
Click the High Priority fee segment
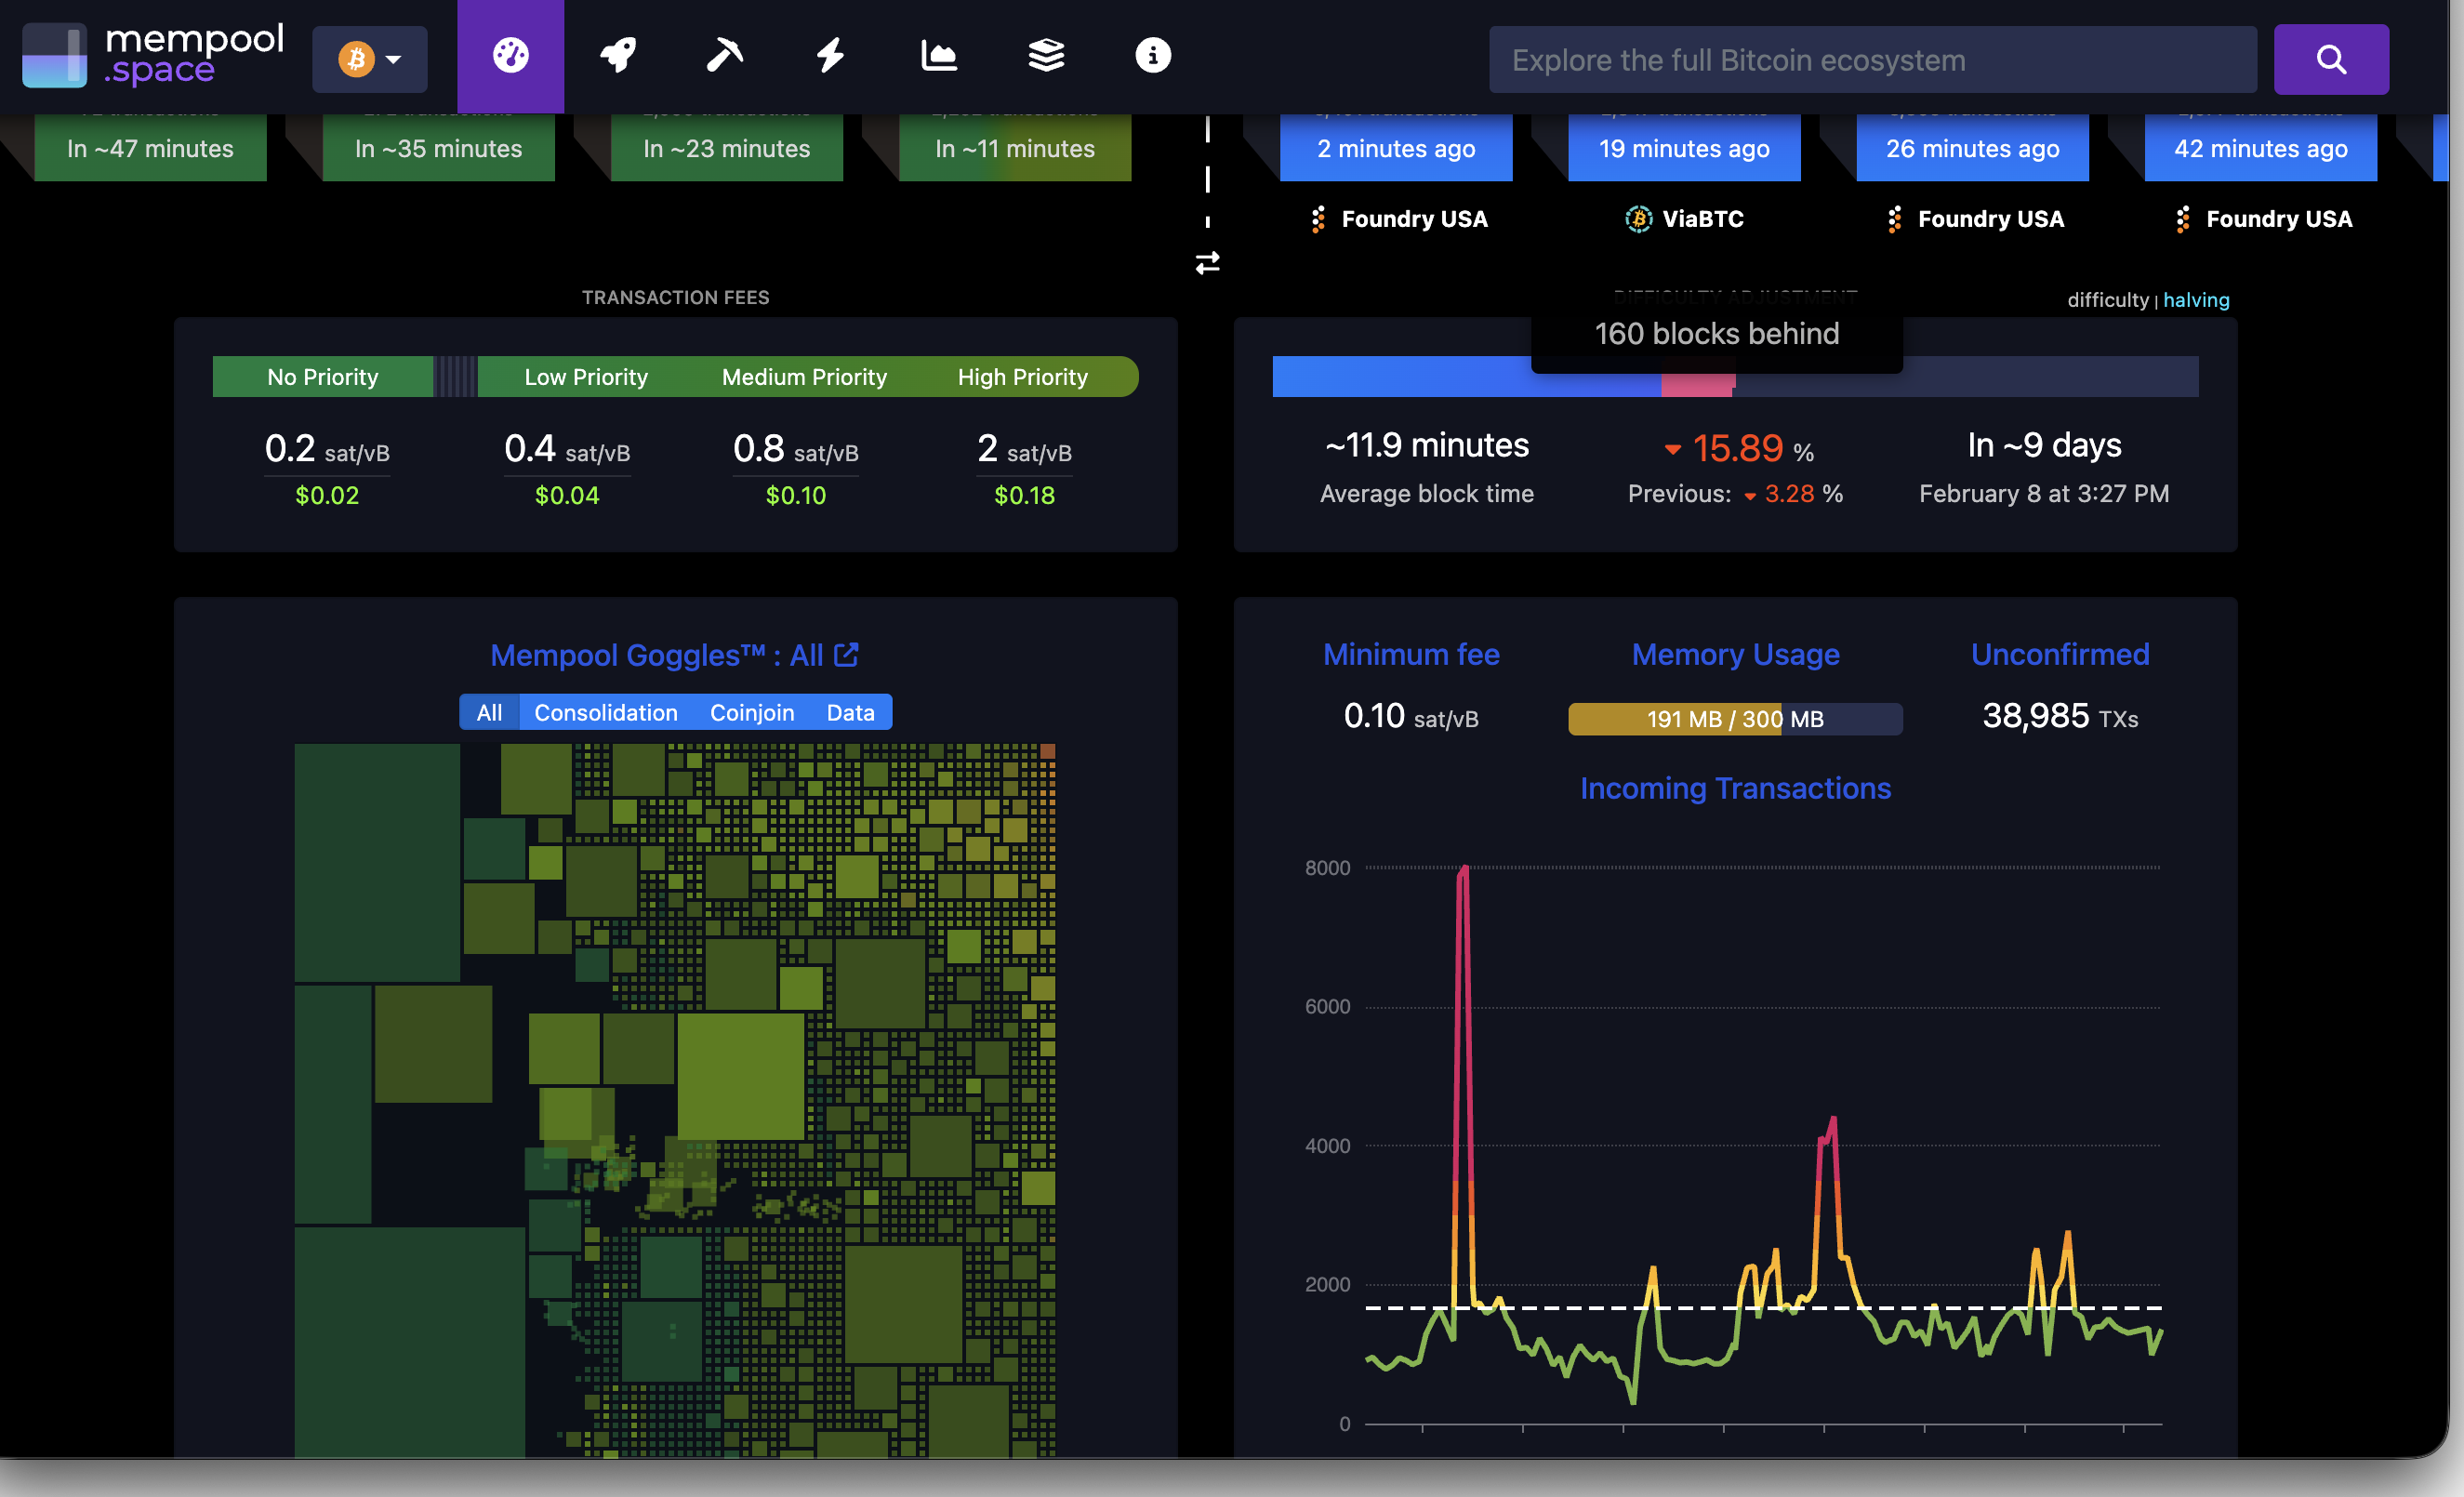click(x=1024, y=377)
